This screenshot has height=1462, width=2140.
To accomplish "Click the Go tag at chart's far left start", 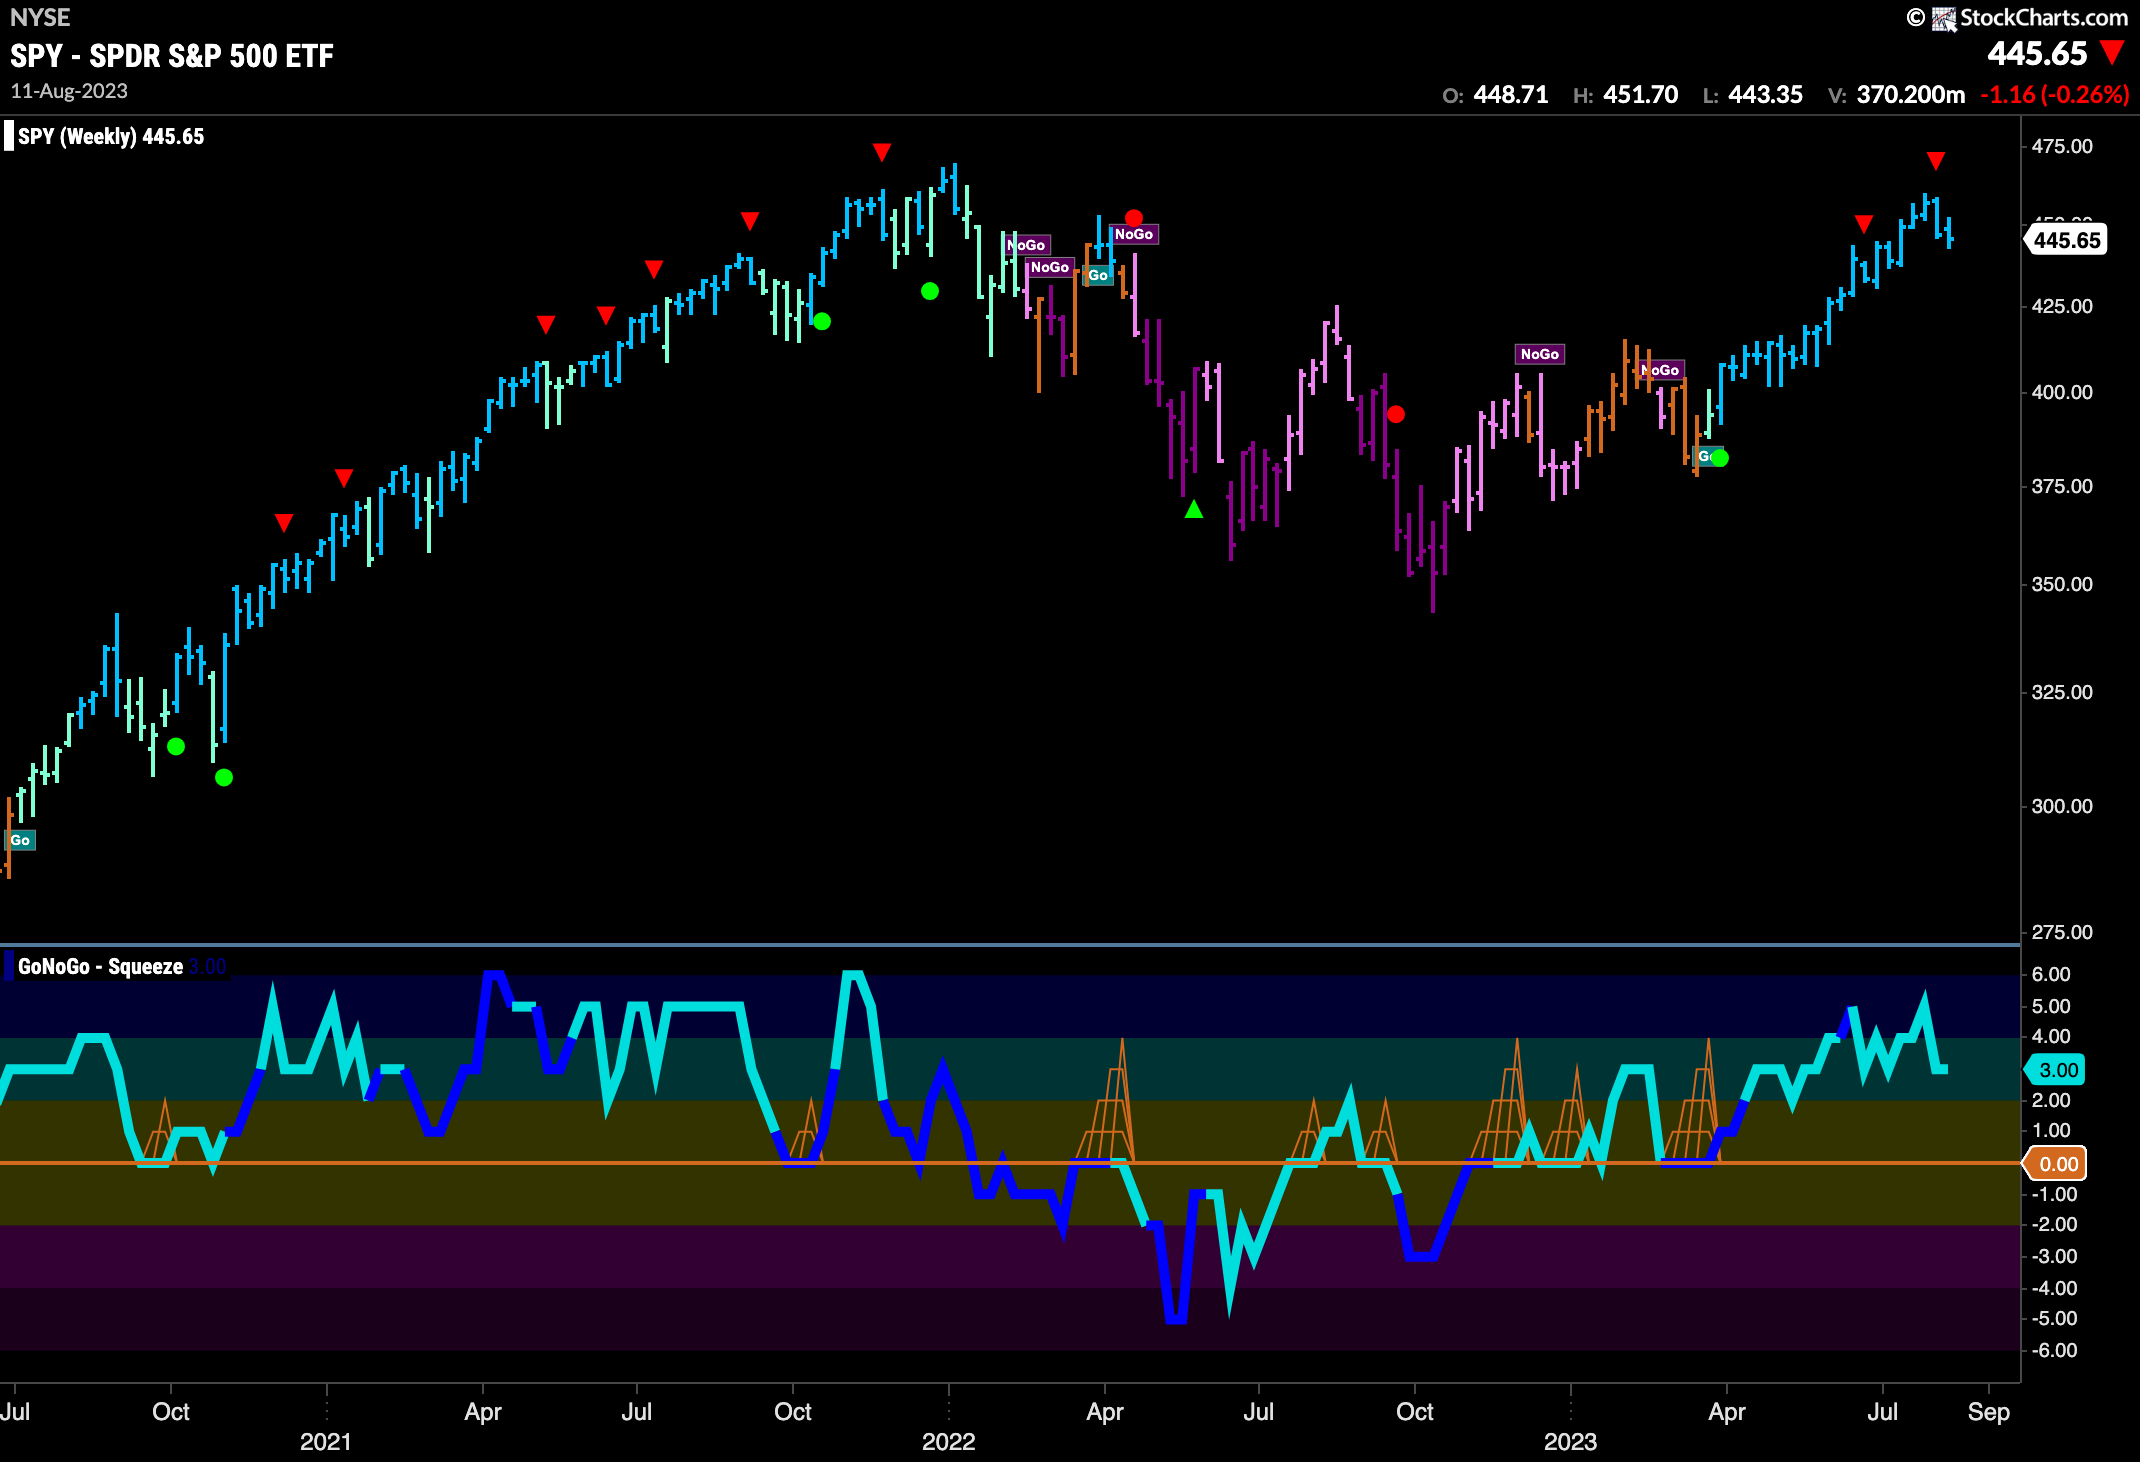I will 20,840.
